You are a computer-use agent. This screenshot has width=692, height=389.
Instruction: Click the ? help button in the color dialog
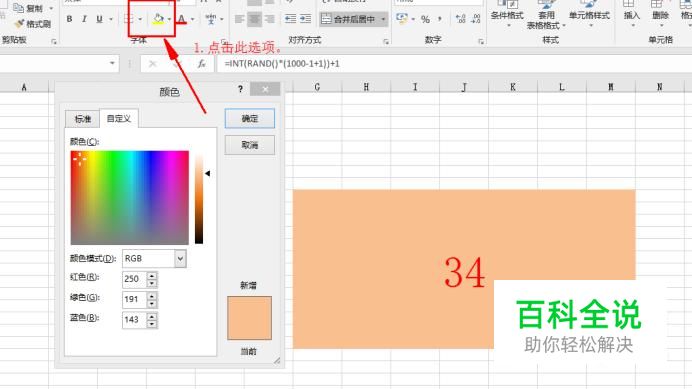click(240, 89)
